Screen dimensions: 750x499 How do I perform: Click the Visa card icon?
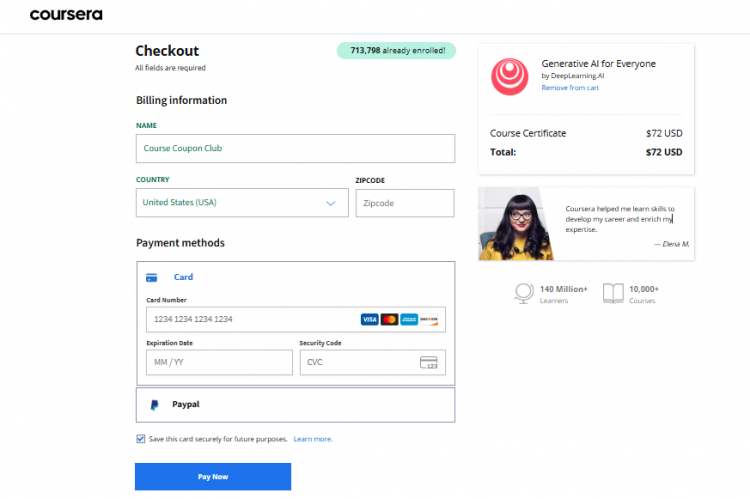pyautogui.click(x=369, y=319)
